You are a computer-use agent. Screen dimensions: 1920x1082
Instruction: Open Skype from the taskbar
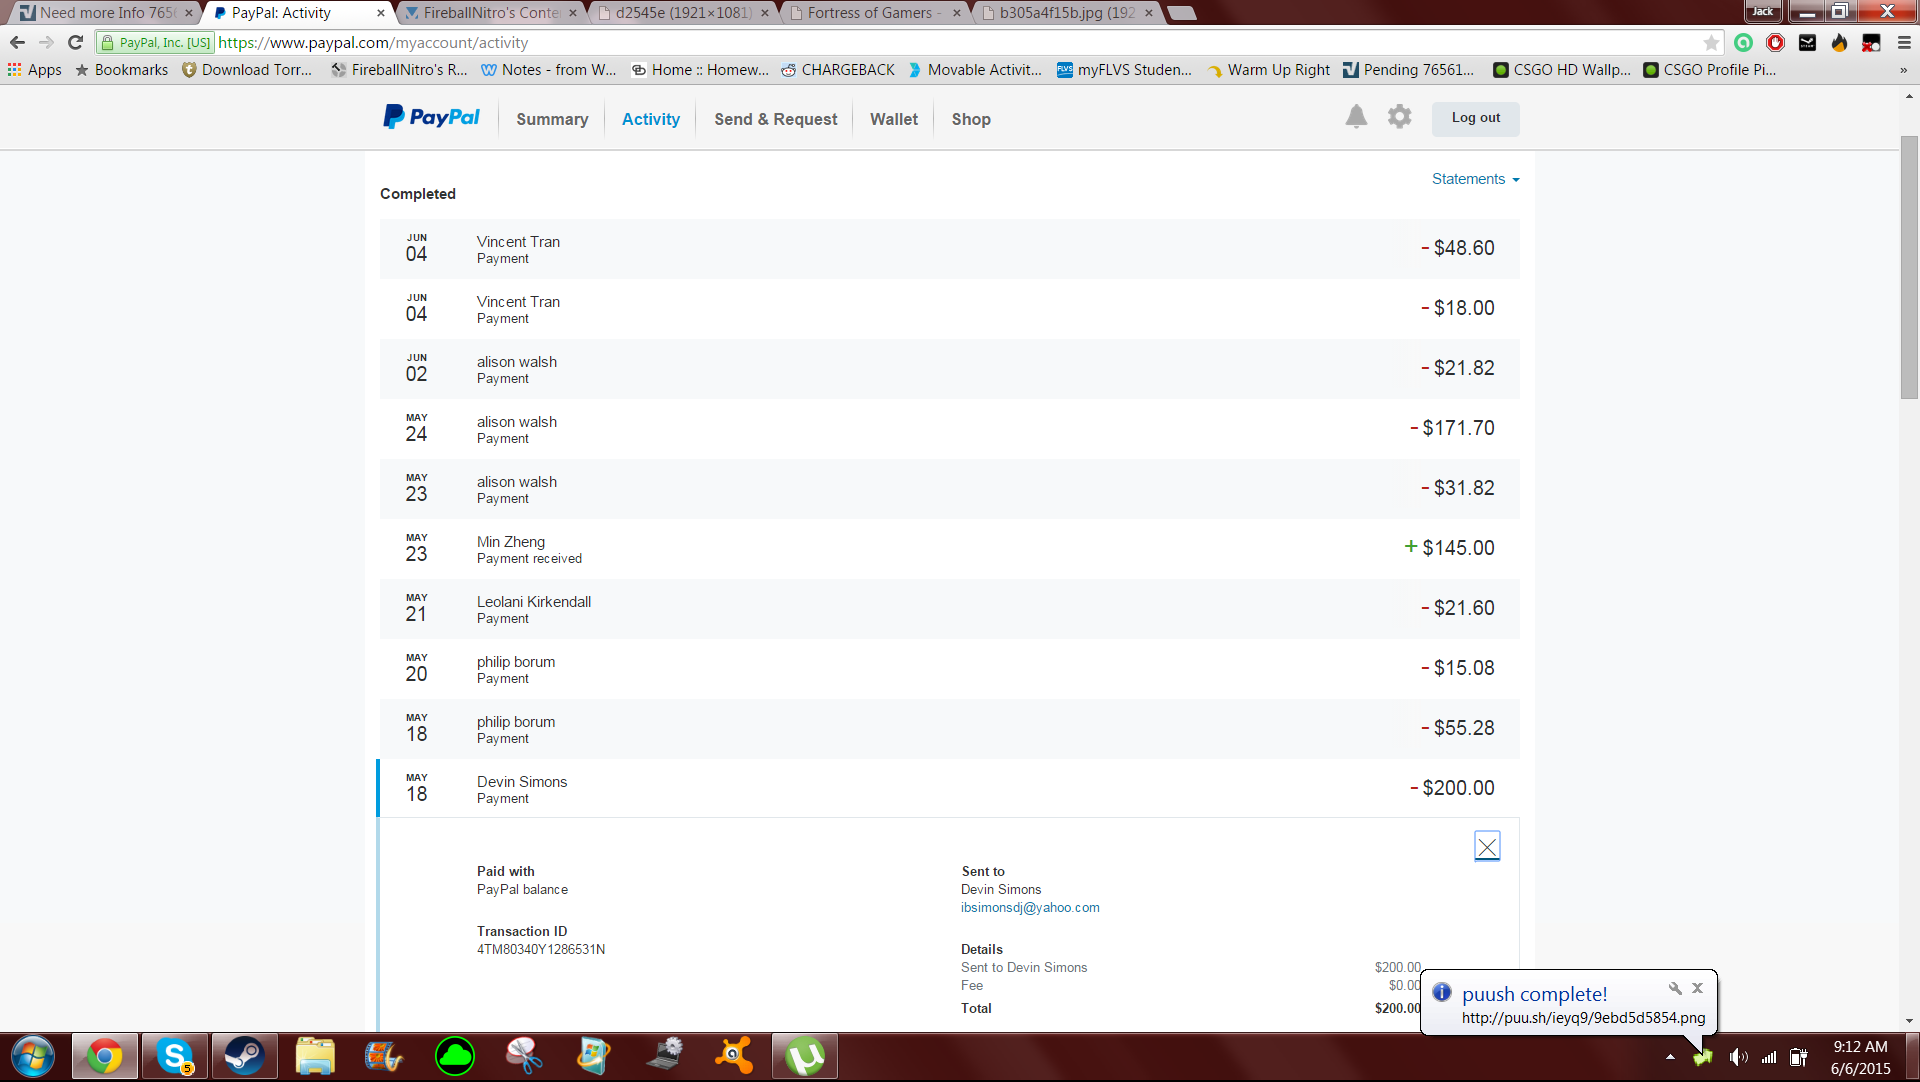tap(175, 1056)
